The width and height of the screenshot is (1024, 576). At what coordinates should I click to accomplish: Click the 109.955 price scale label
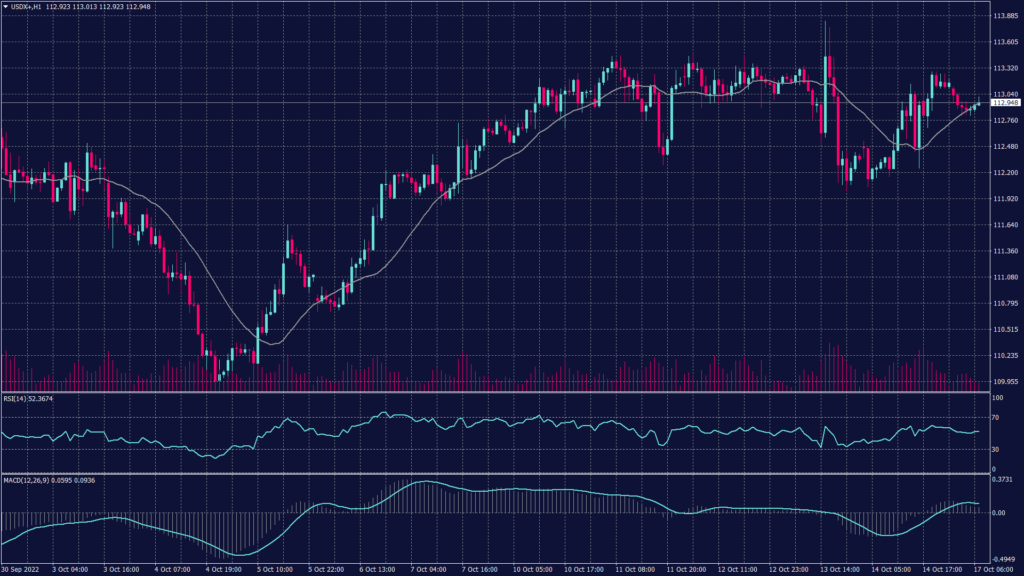[x=1004, y=381]
